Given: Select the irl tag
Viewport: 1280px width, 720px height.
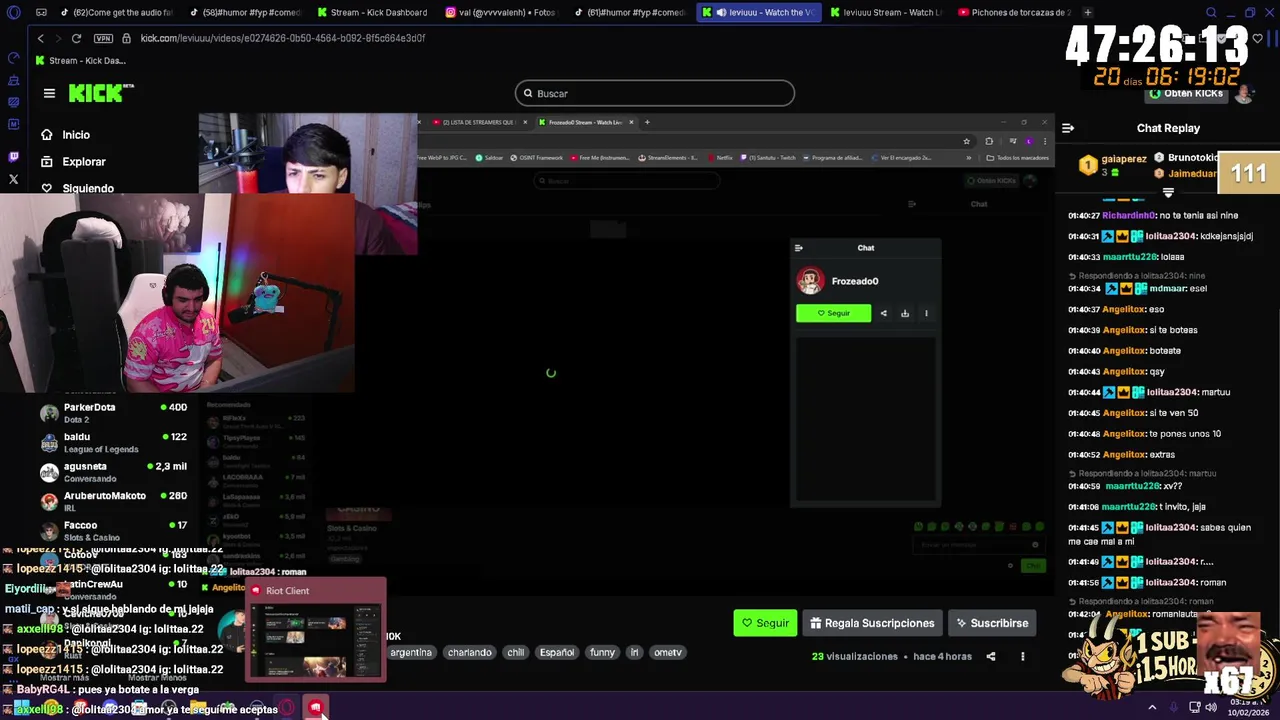Looking at the screenshot, I should [634, 652].
